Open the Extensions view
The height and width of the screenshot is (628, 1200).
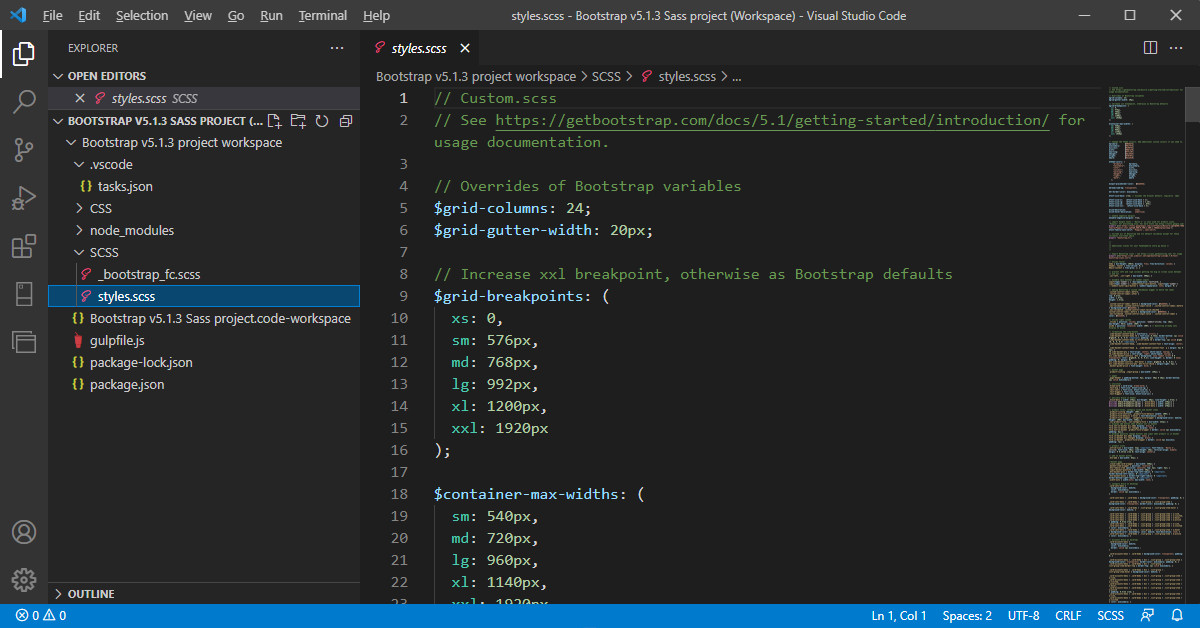tap(24, 246)
